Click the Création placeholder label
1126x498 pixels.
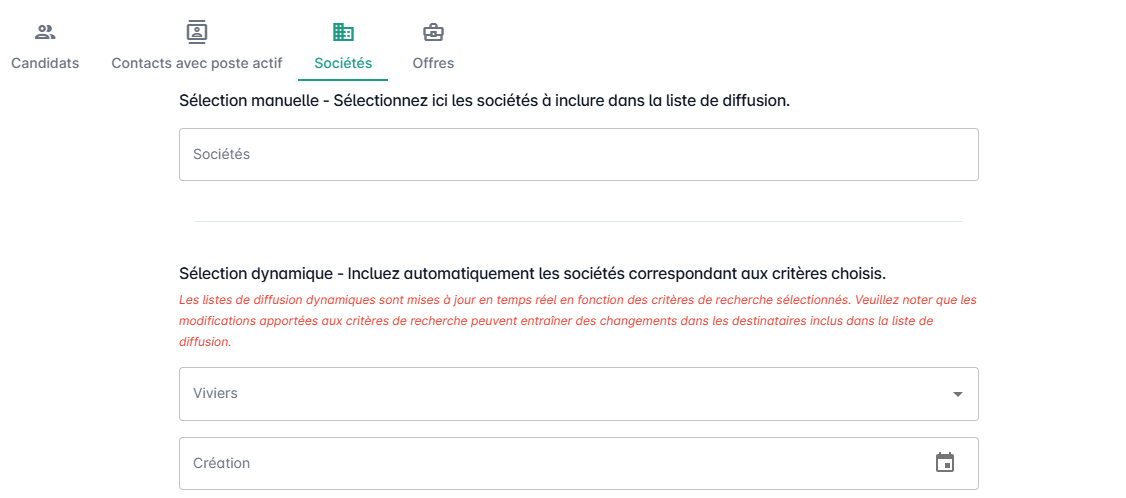point(221,463)
